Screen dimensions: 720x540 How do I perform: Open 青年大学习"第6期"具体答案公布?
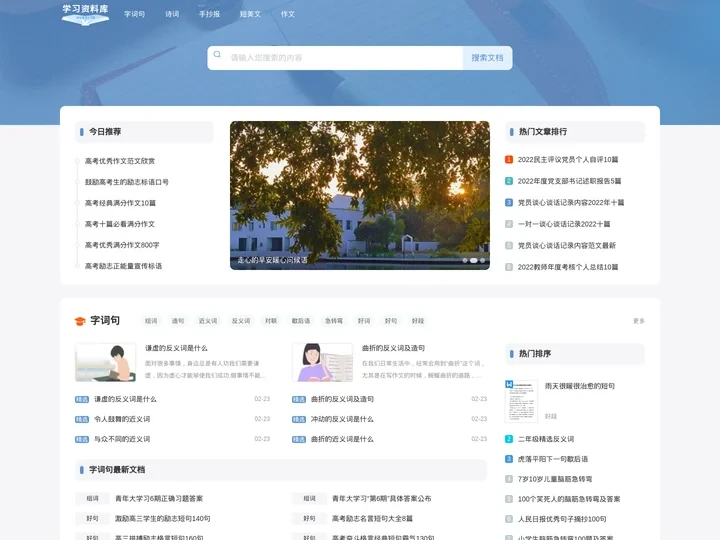(x=382, y=499)
